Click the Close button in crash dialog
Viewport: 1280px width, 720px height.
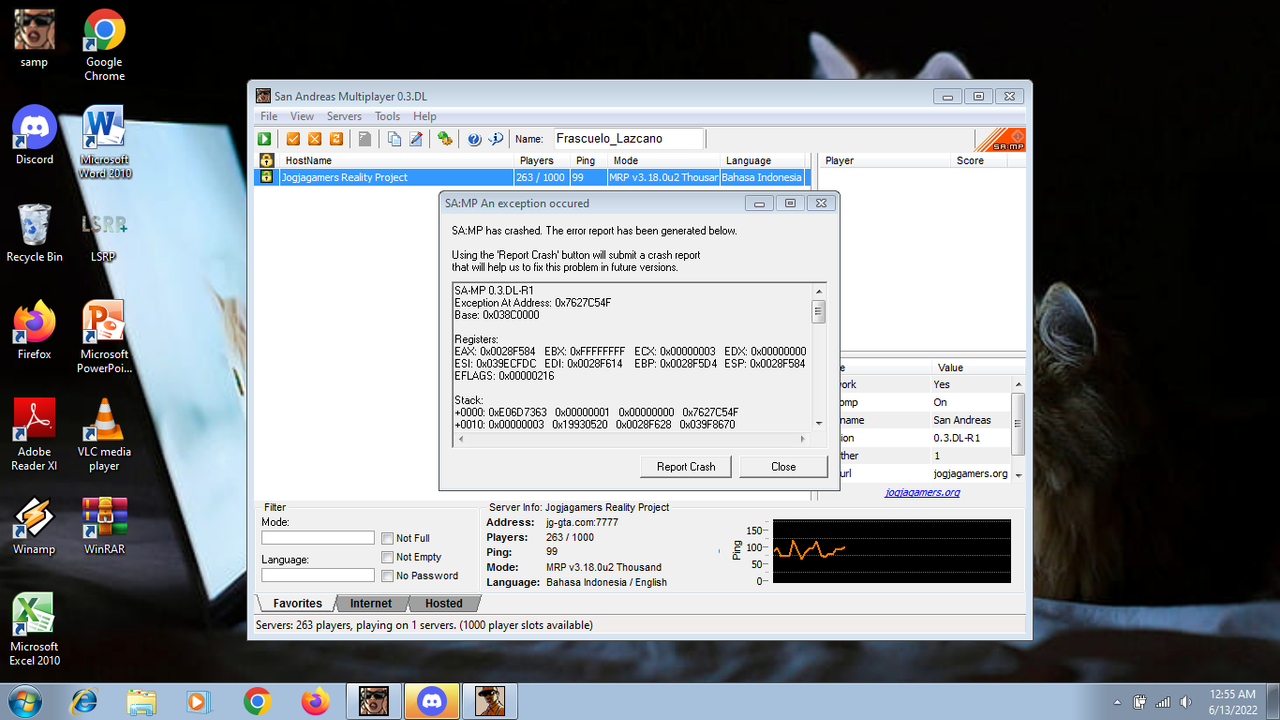pyautogui.click(x=784, y=466)
